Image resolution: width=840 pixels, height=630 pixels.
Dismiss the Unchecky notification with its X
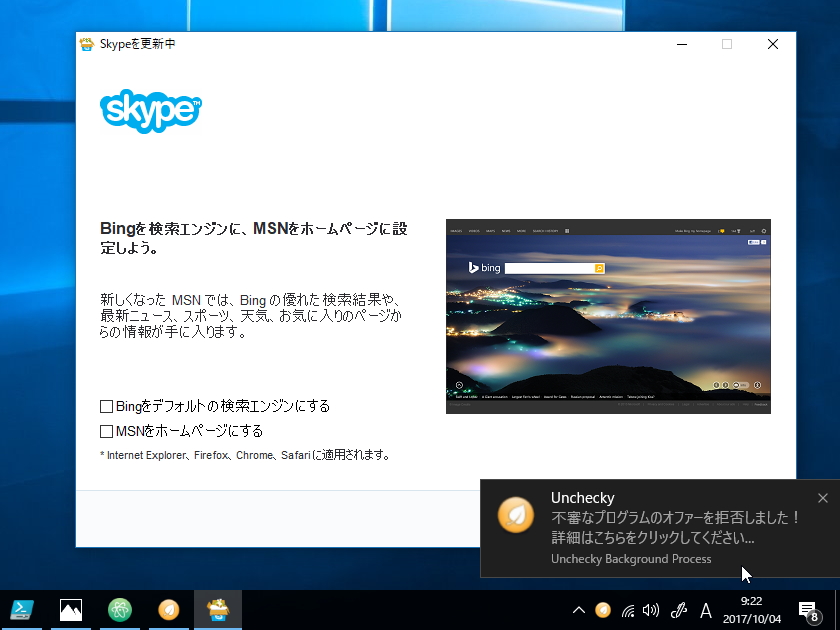point(822,497)
